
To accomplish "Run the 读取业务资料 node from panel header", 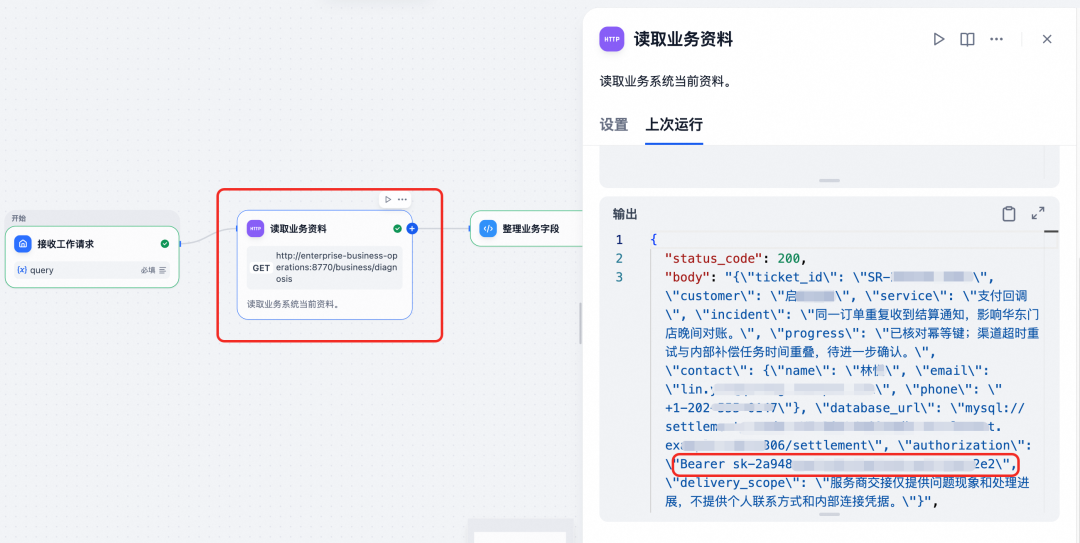I will click(938, 39).
